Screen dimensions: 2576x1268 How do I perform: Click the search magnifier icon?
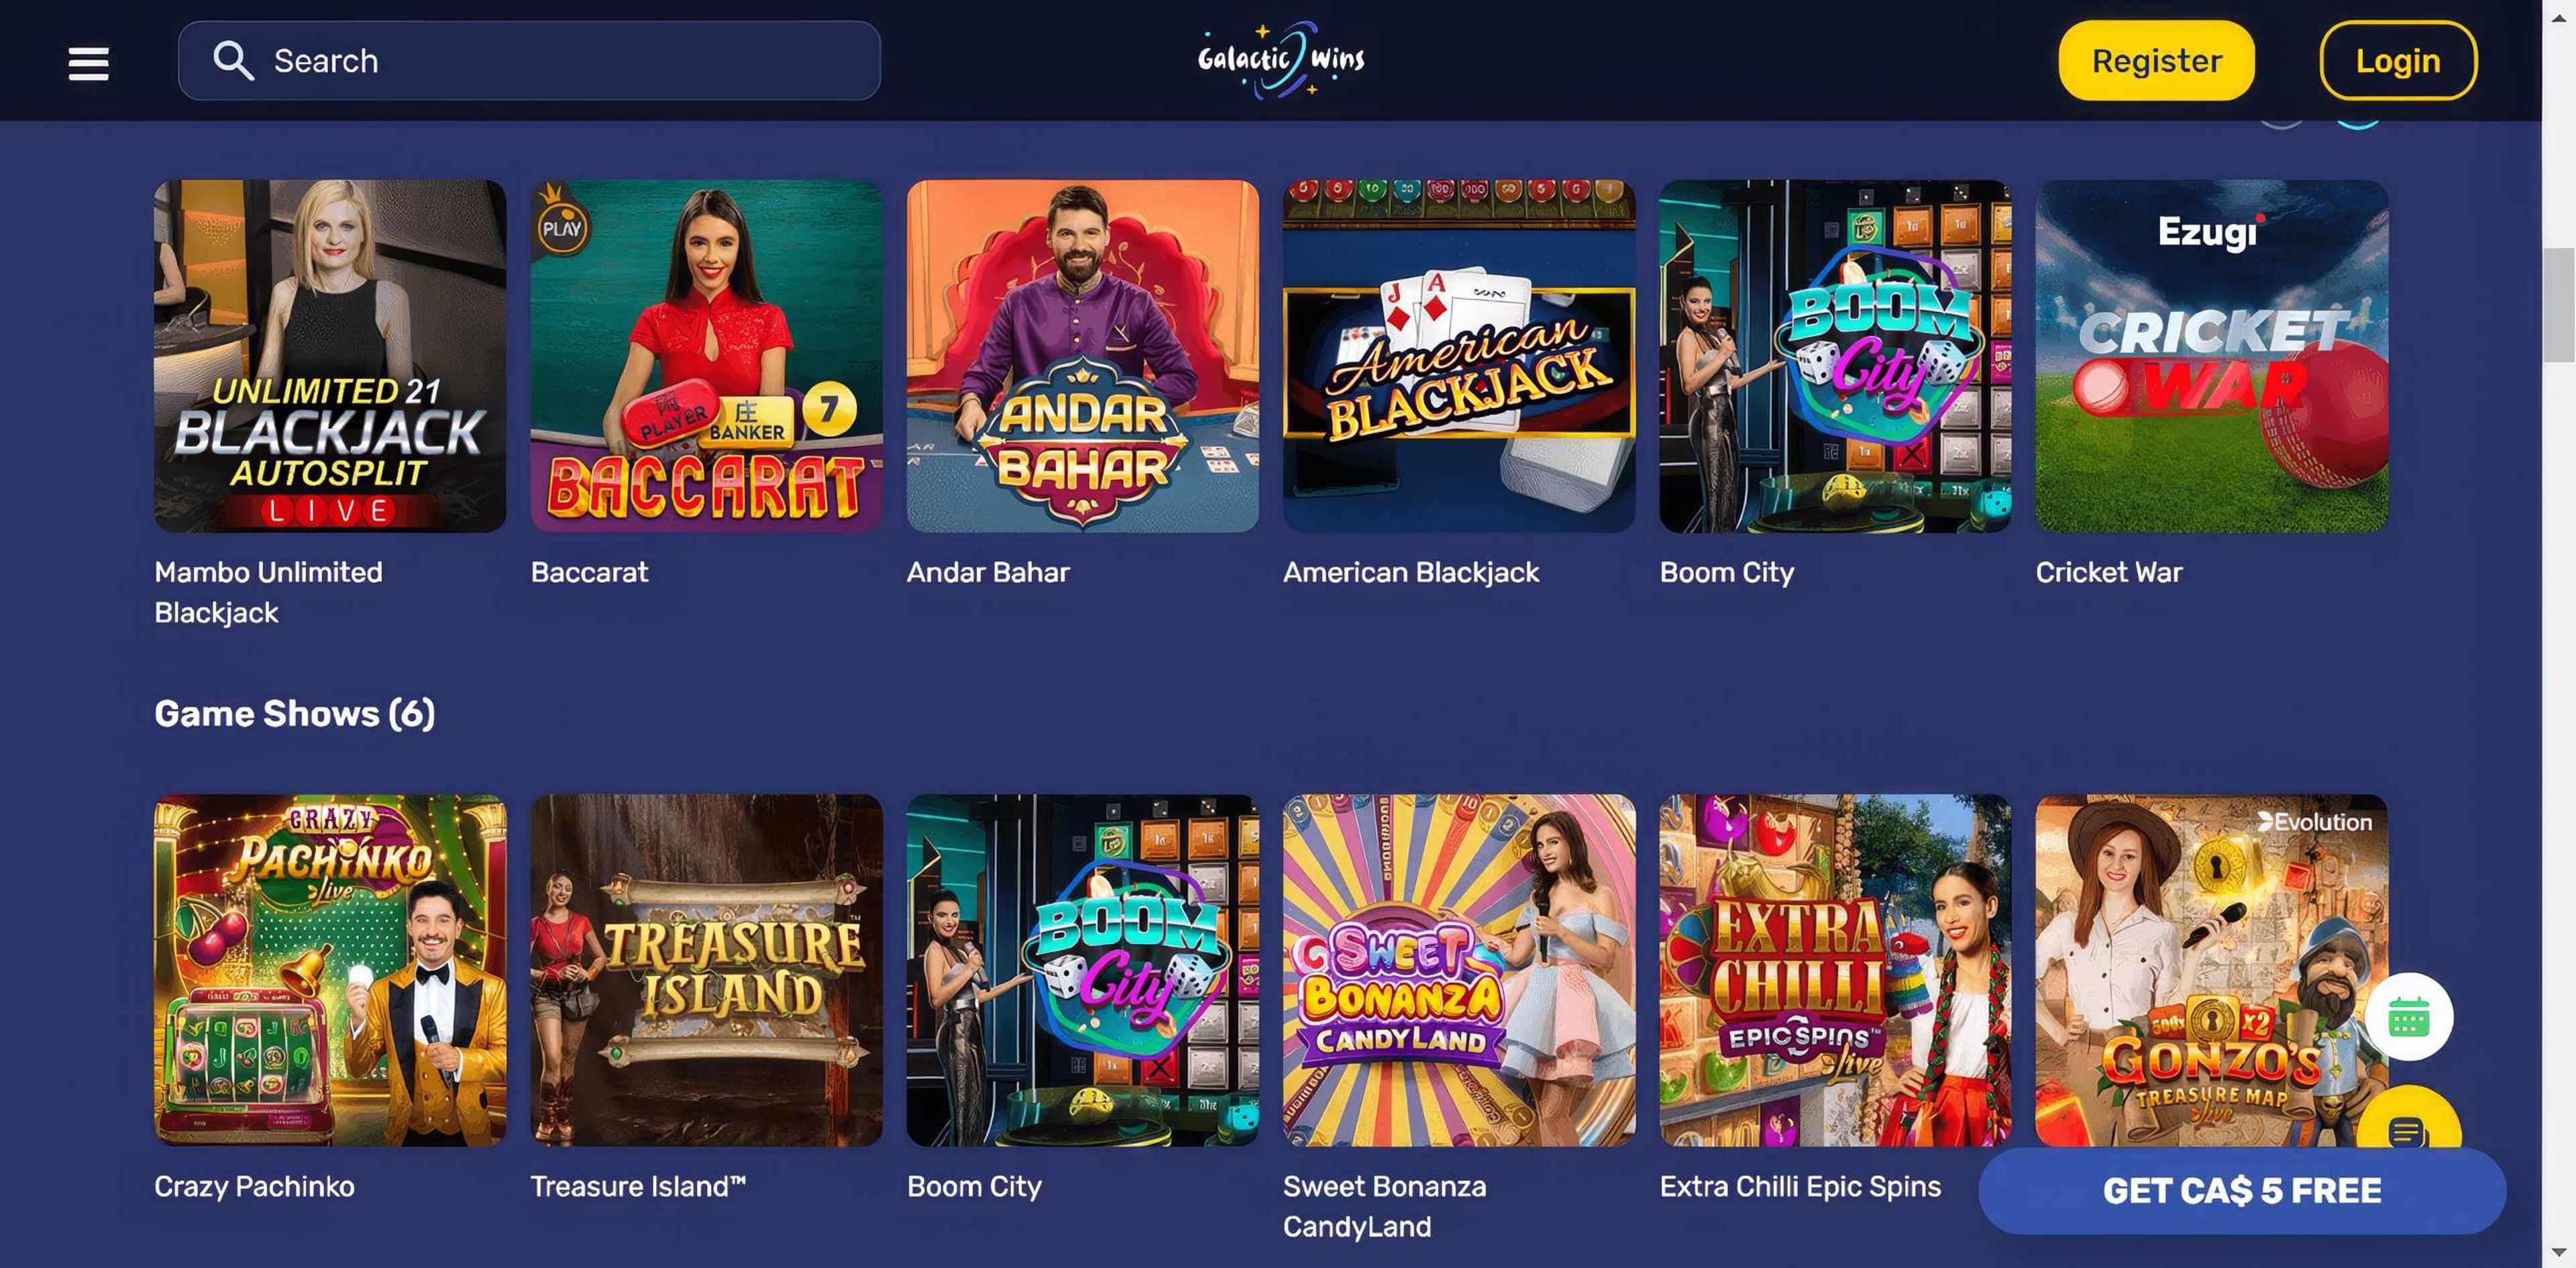coord(233,61)
